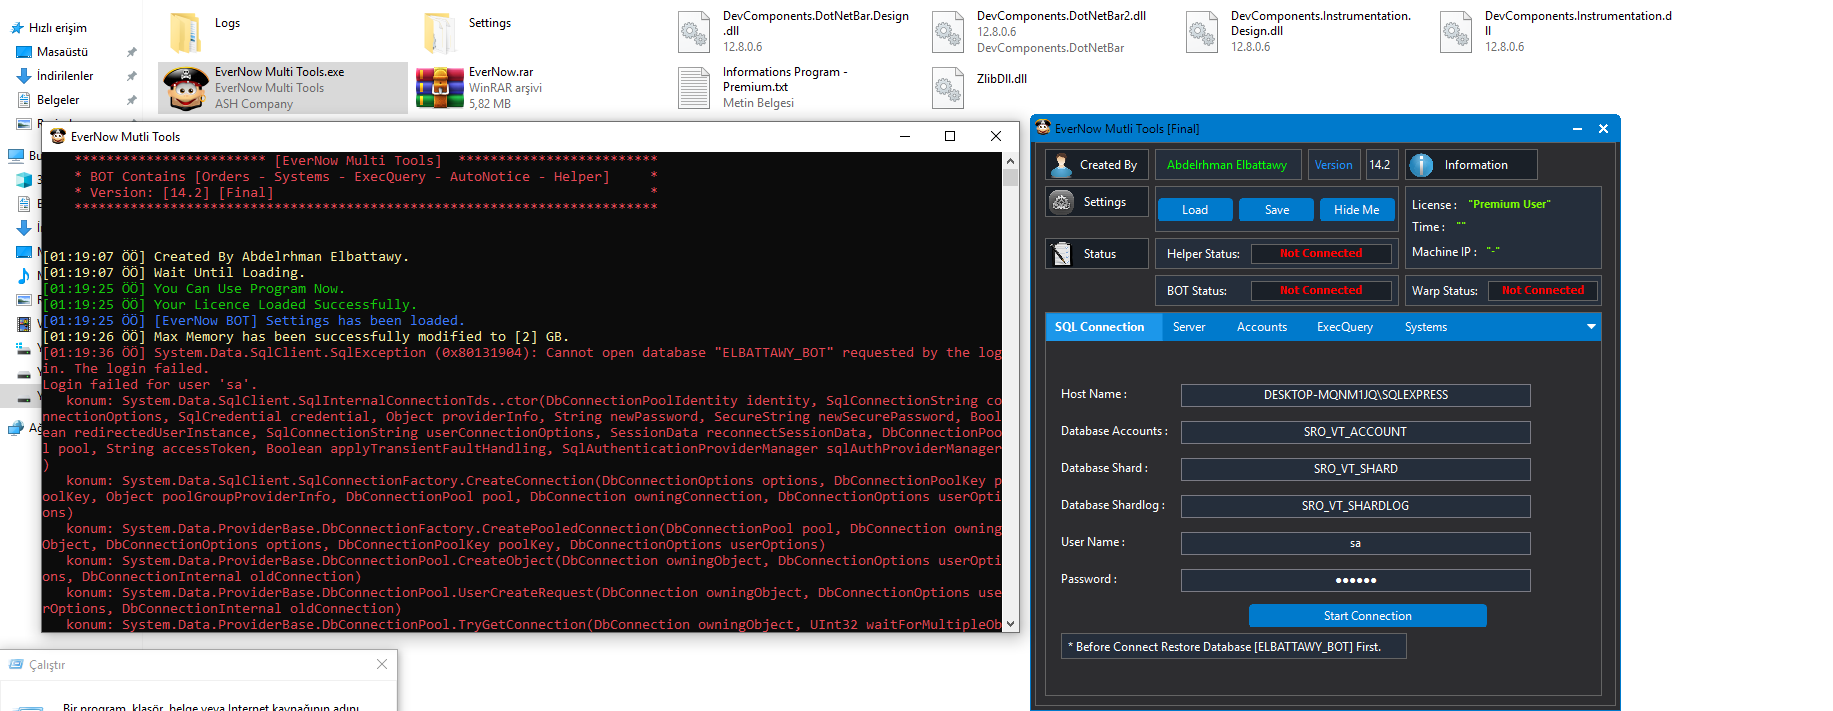1833x711 pixels.
Task: Click the Save button
Action: click(1277, 210)
